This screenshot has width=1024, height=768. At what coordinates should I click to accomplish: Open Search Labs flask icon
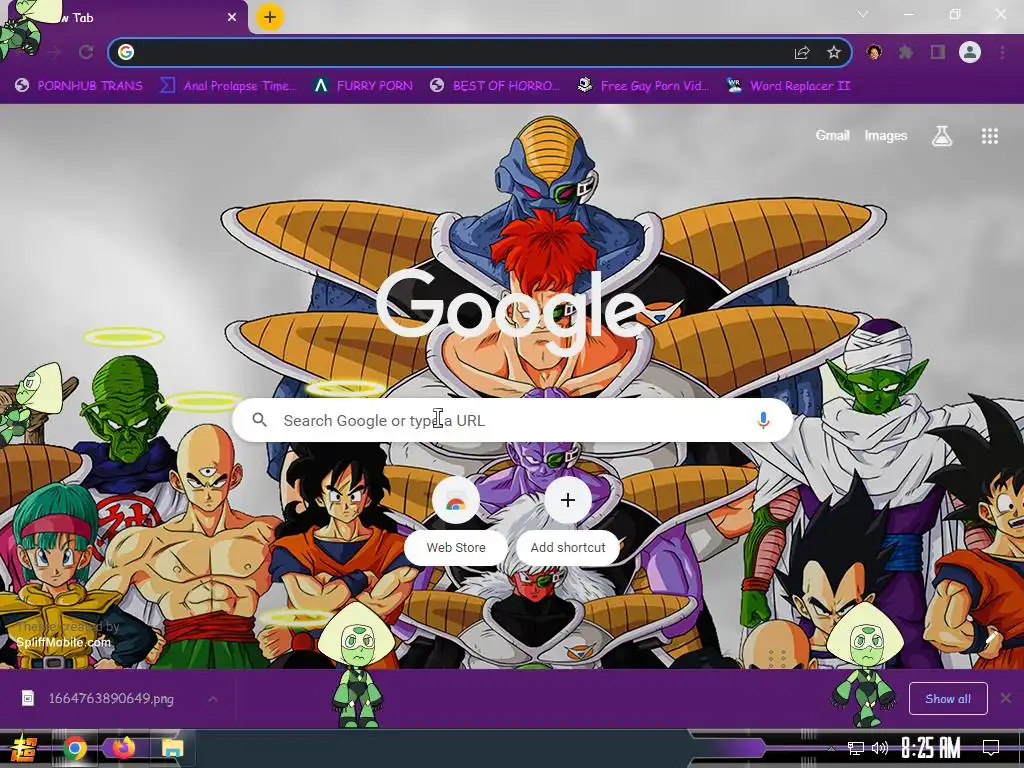click(942, 136)
